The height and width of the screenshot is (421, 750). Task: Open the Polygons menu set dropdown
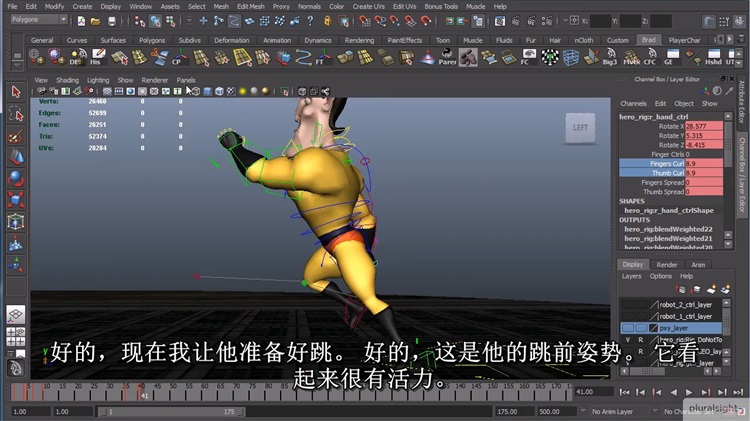point(39,20)
